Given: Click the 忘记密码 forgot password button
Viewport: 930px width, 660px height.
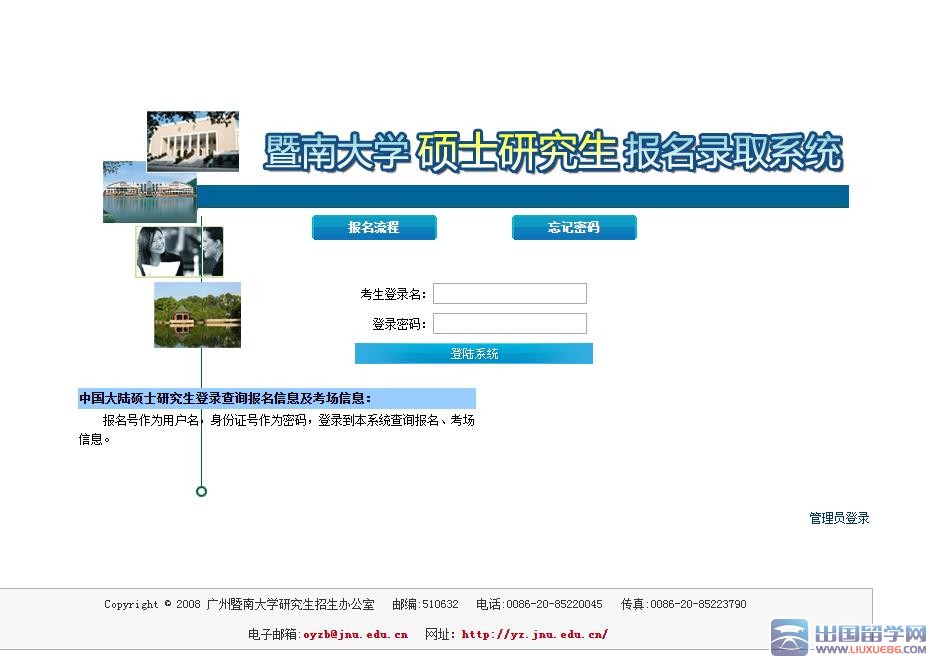Looking at the screenshot, I should click(x=574, y=228).
